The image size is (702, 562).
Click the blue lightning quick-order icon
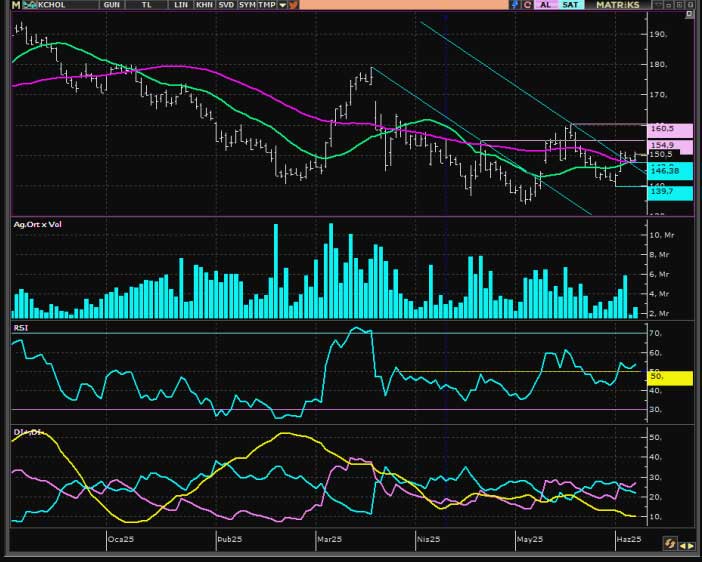515,5
